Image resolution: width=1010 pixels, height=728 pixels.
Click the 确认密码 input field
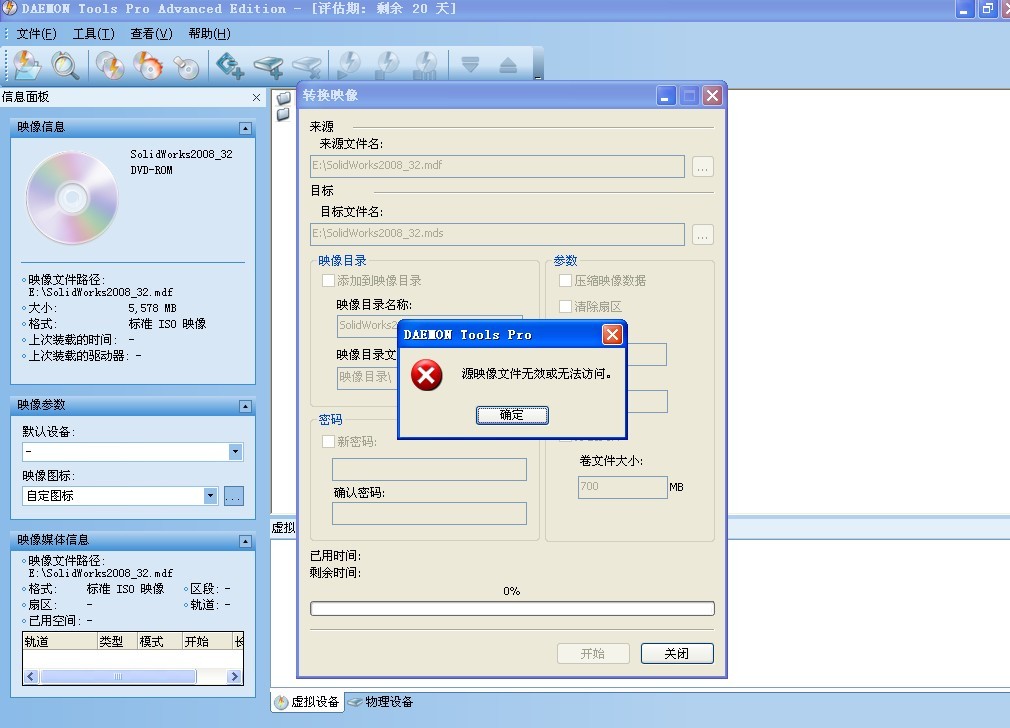[429, 513]
